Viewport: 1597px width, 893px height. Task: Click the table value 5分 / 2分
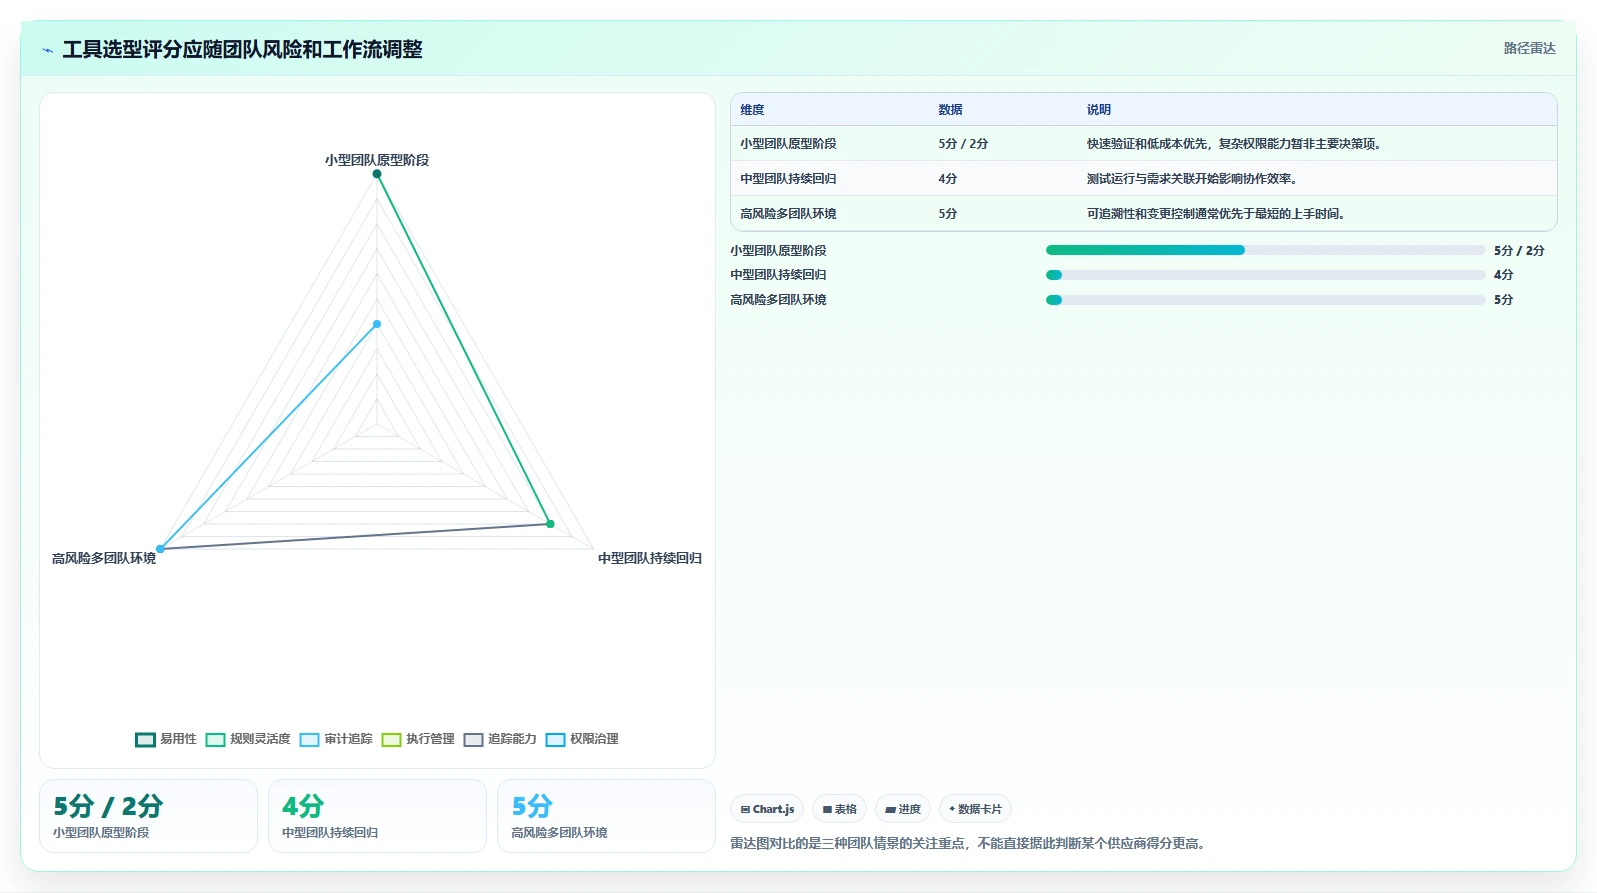point(963,144)
